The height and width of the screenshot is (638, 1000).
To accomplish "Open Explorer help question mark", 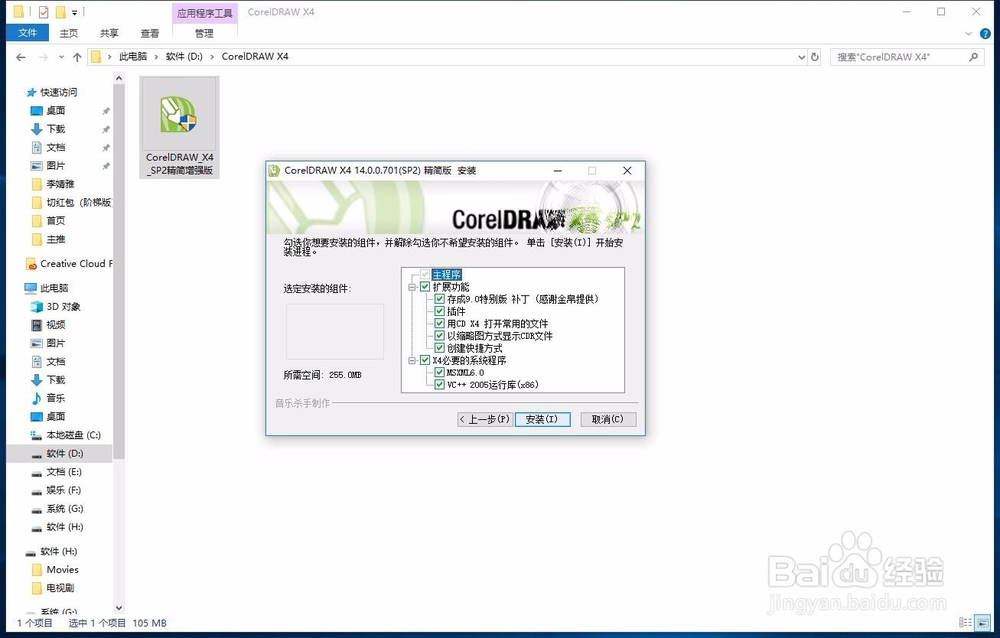I will point(985,34).
